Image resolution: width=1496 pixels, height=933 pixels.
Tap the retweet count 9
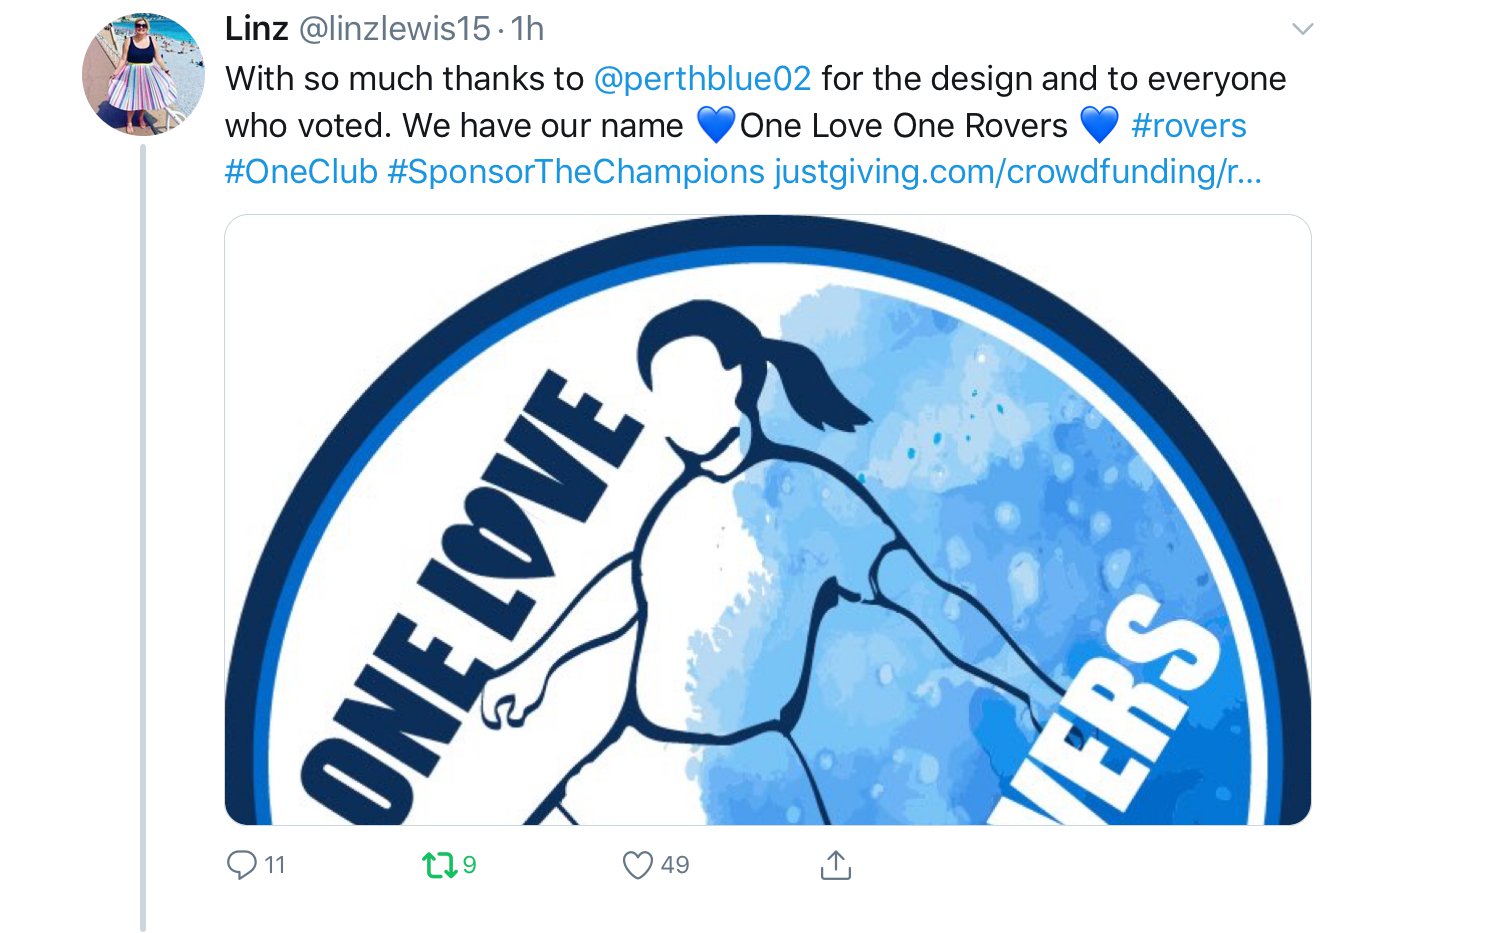point(469,865)
